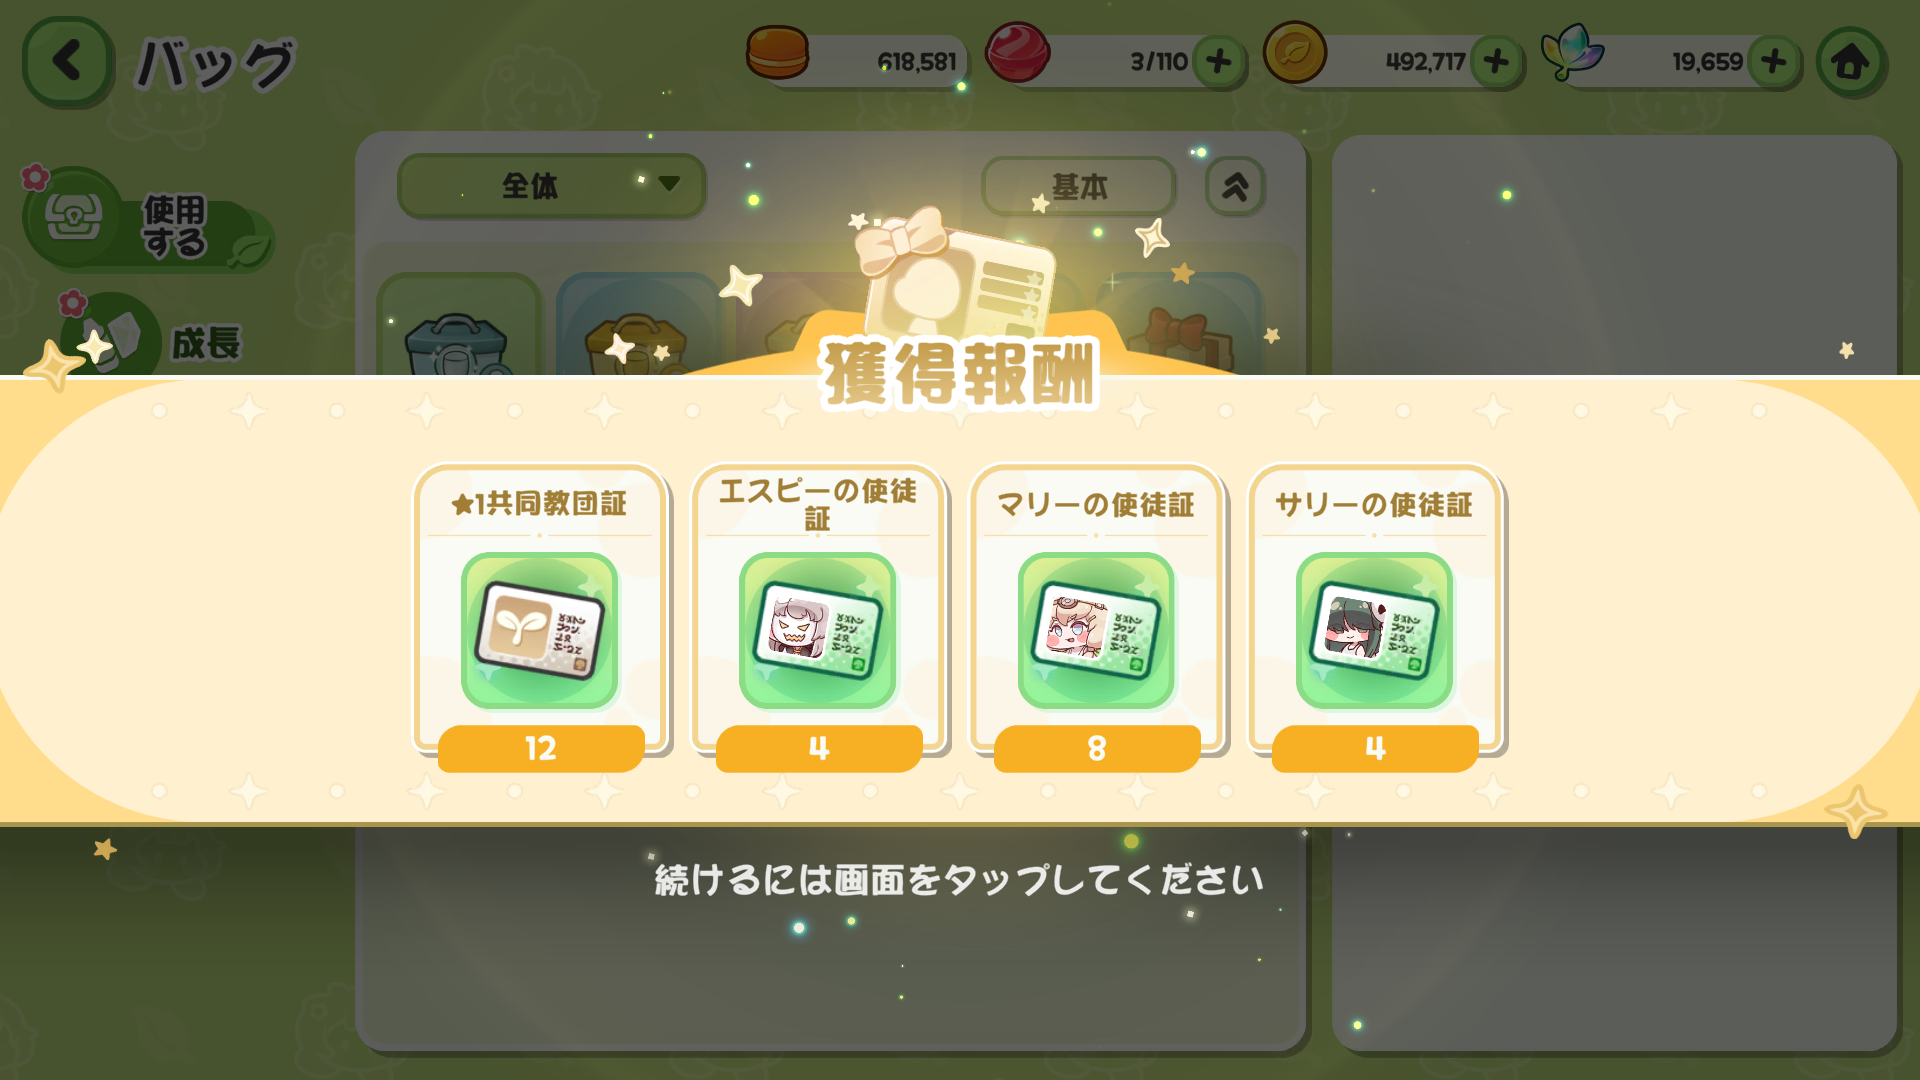The image size is (1920, 1080).
Task: Click the pancake currency icon
Action: pyautogui.click(x=777, y=53)
